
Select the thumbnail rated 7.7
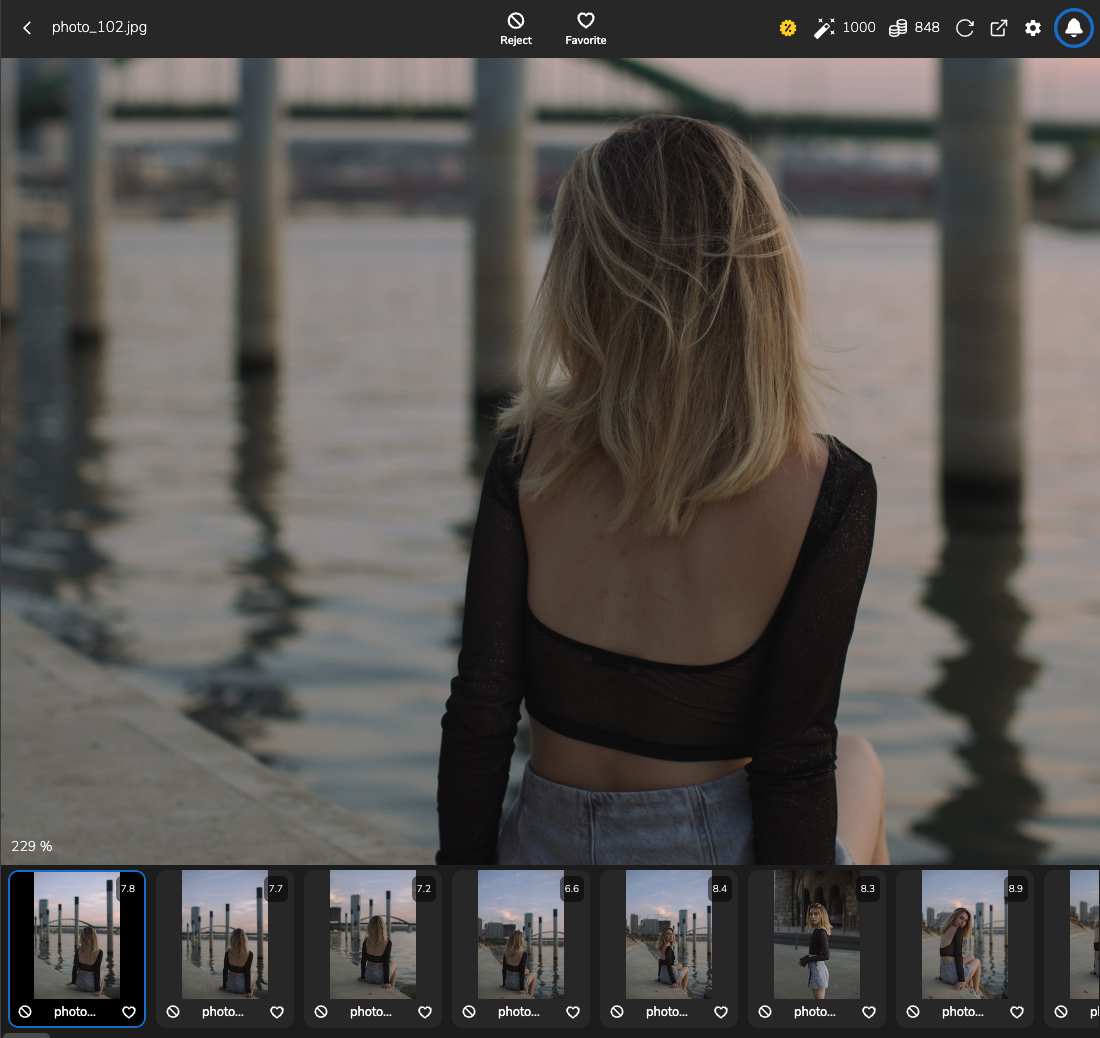click(x=224, y=935)
